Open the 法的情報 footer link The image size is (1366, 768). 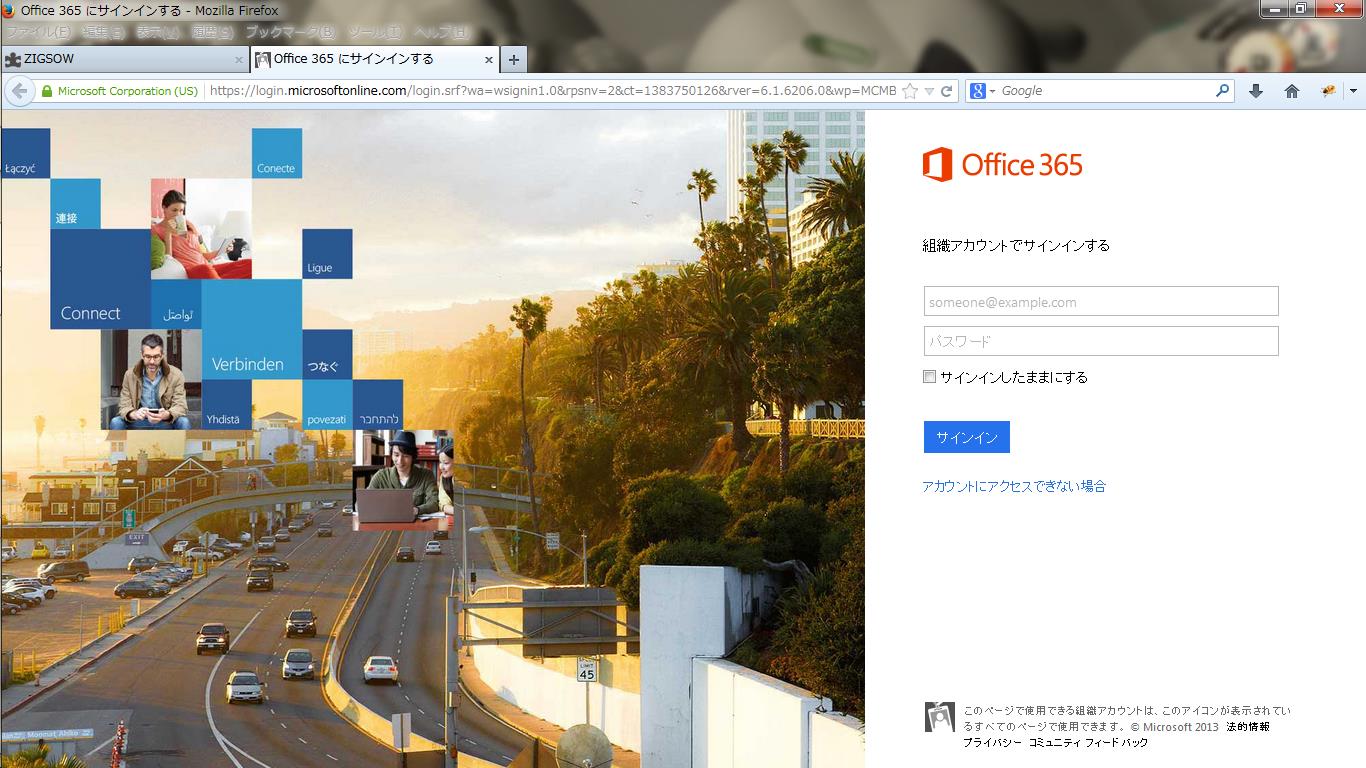point(1248,727)
